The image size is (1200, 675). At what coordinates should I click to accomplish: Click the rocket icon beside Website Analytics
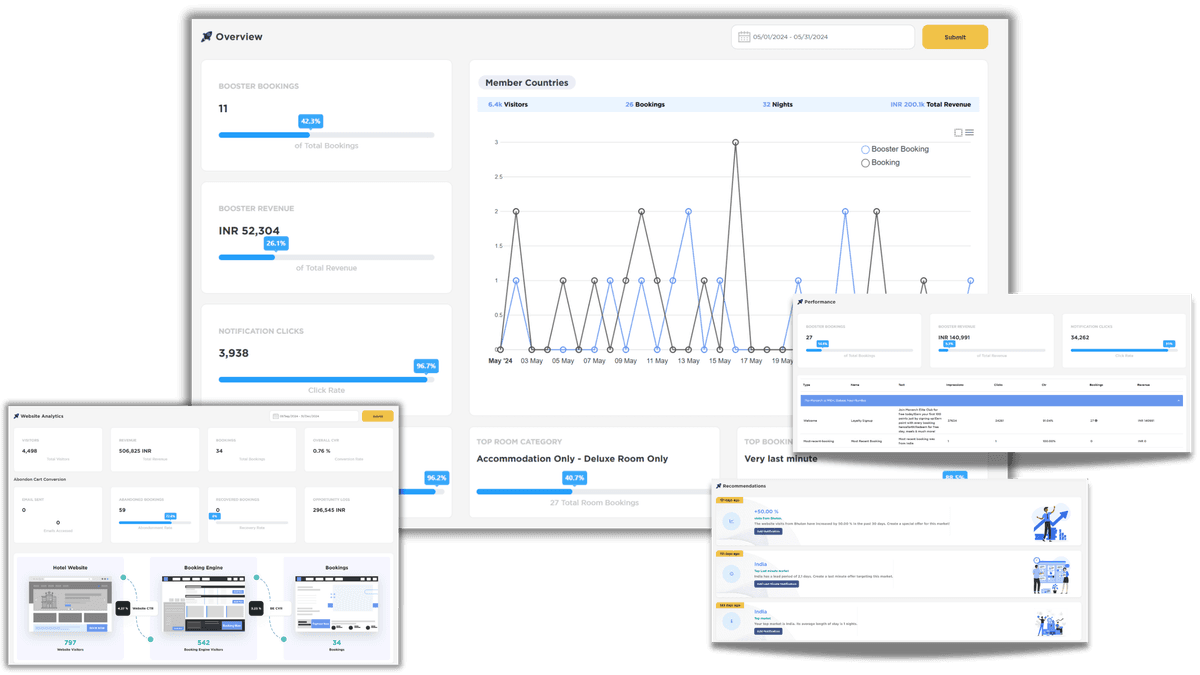click(16, 415)
